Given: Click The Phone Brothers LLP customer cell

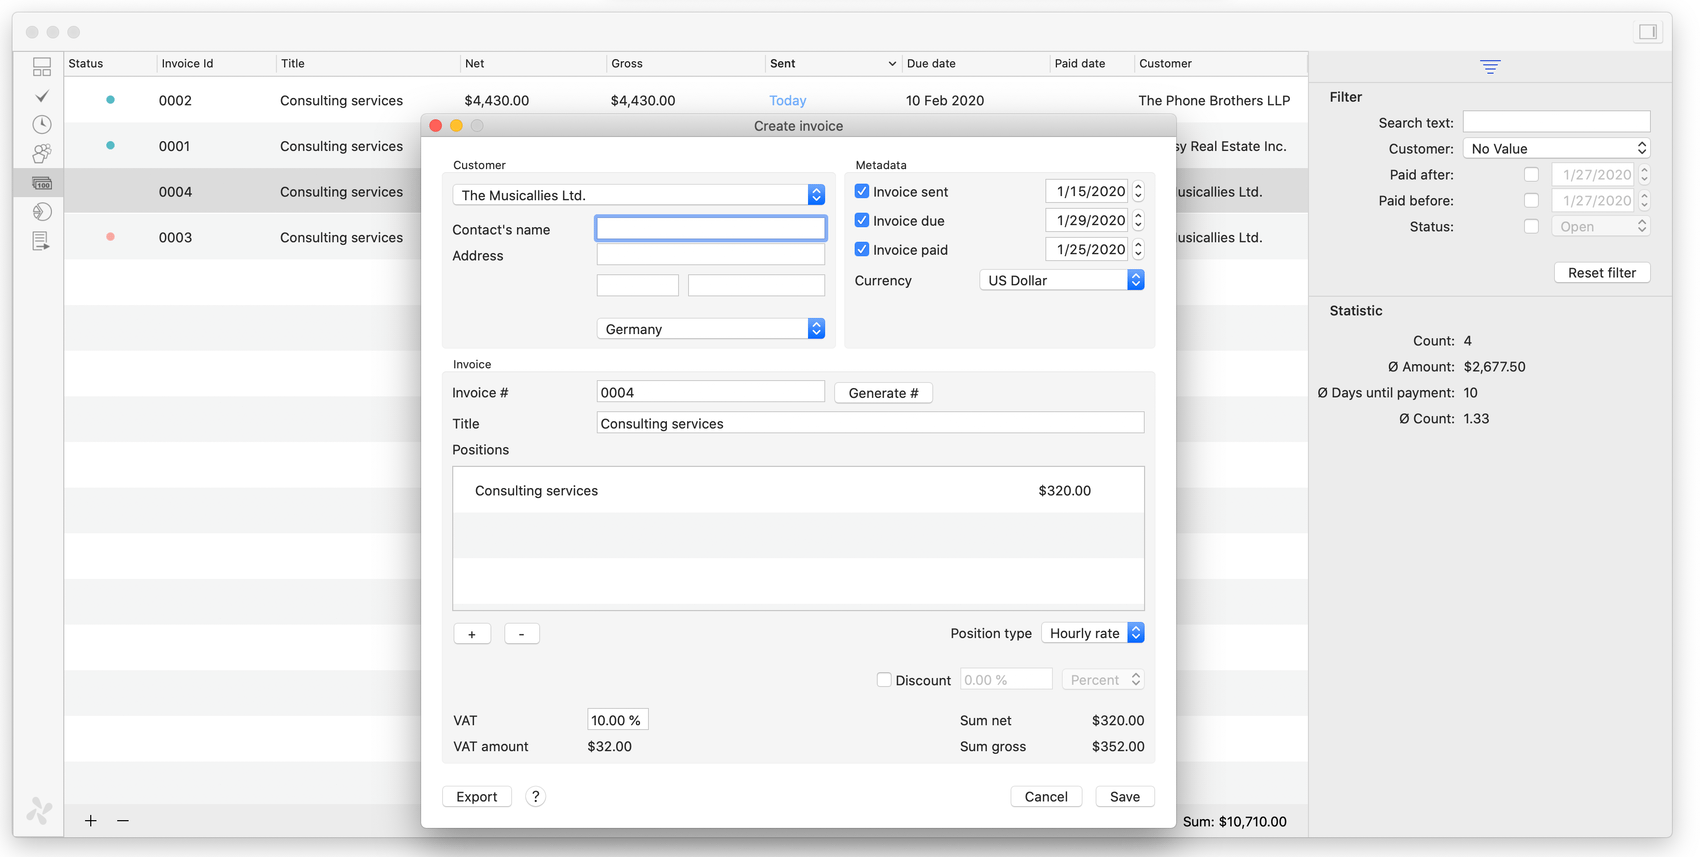Looking at the screenshot, I should pos(1214,100).
